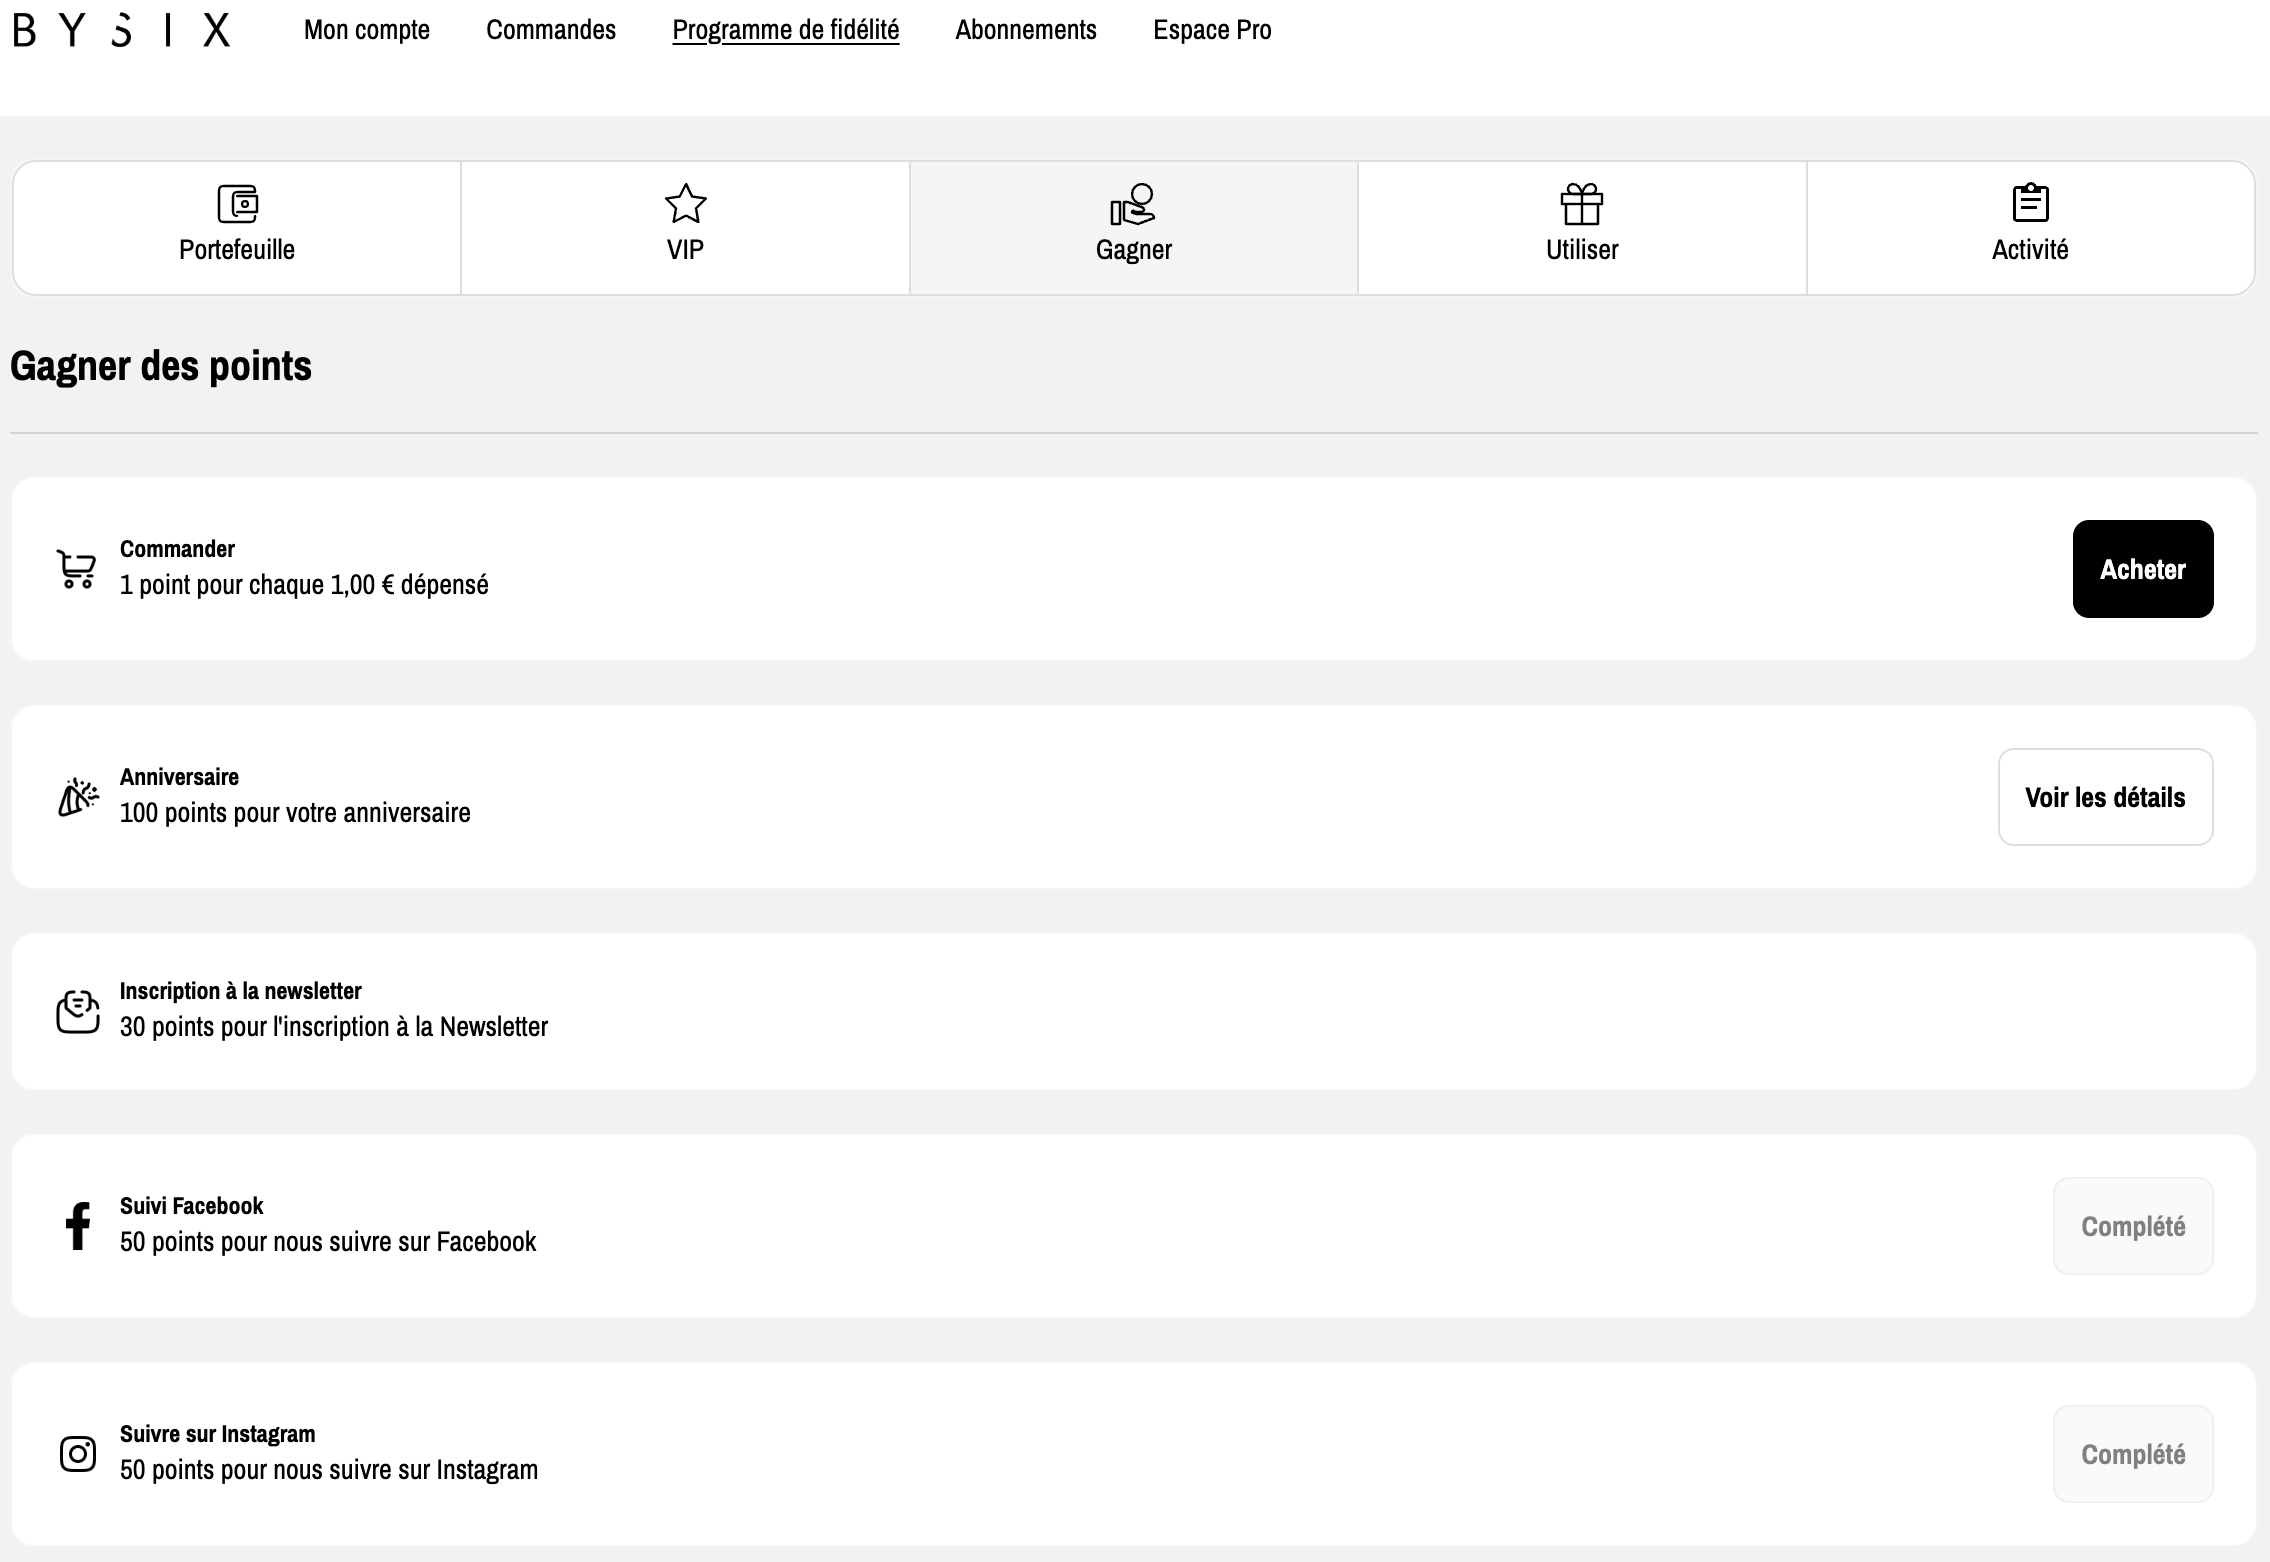Screen dimensions: 2270x1562
Task: Click the Gagner hand-coin icon
Action: point(1133,204)
